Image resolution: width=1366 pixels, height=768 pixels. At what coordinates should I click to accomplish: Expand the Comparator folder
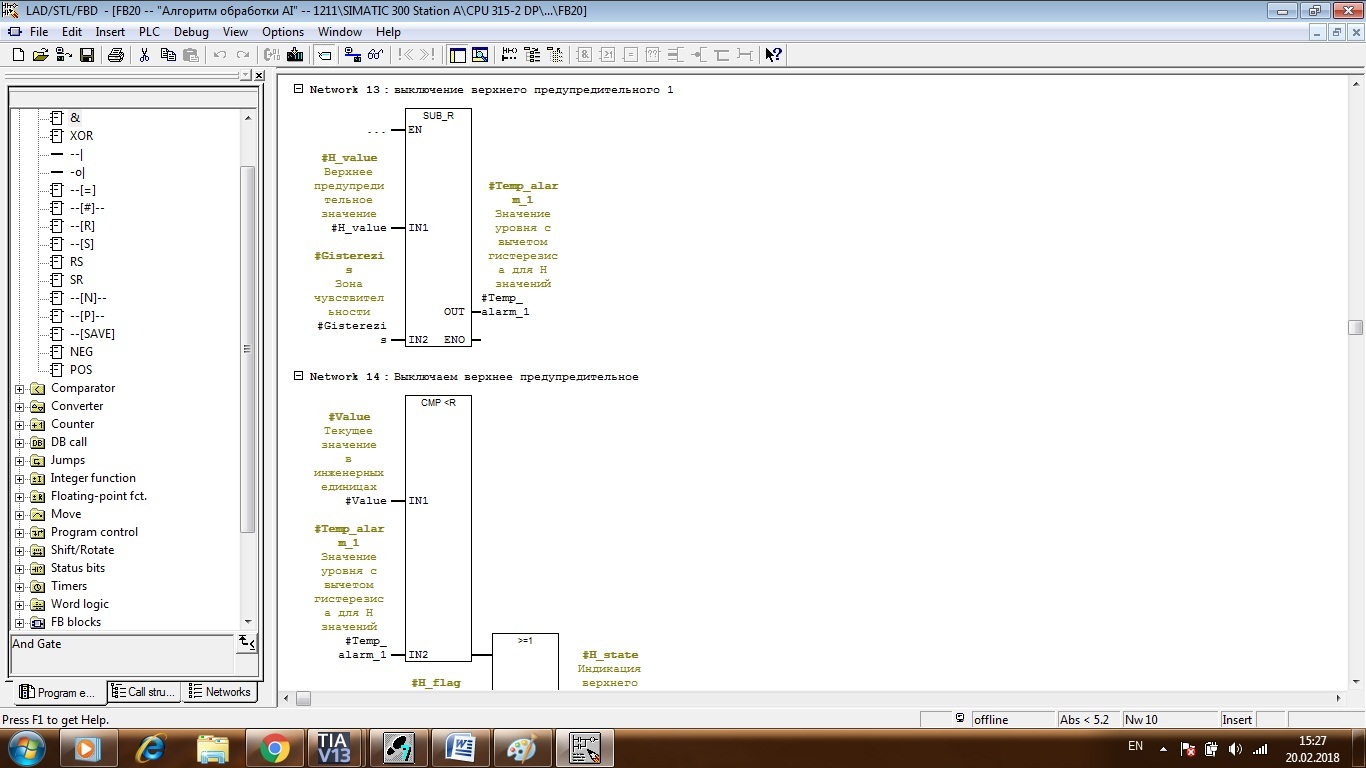click(x=19, y=388)
